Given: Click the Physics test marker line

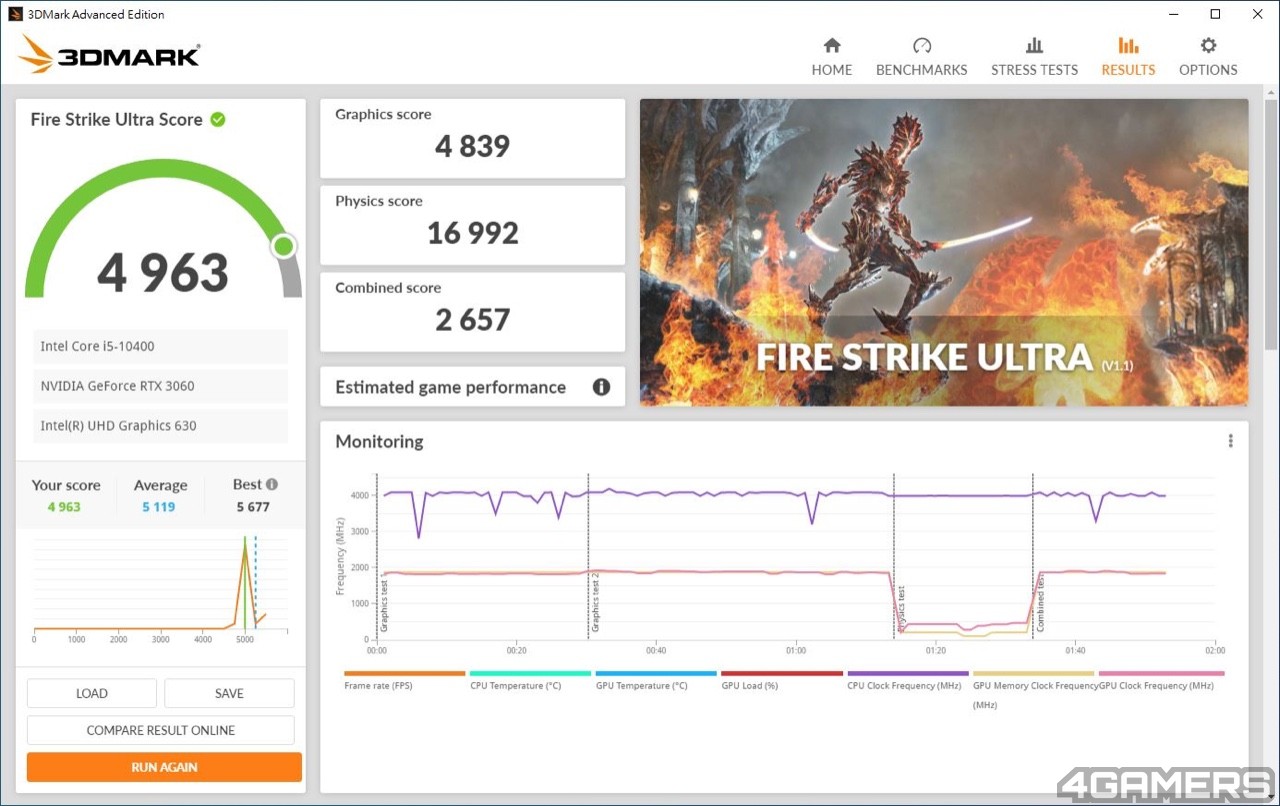Looking at the screenshot, I should tap(894, 556).
